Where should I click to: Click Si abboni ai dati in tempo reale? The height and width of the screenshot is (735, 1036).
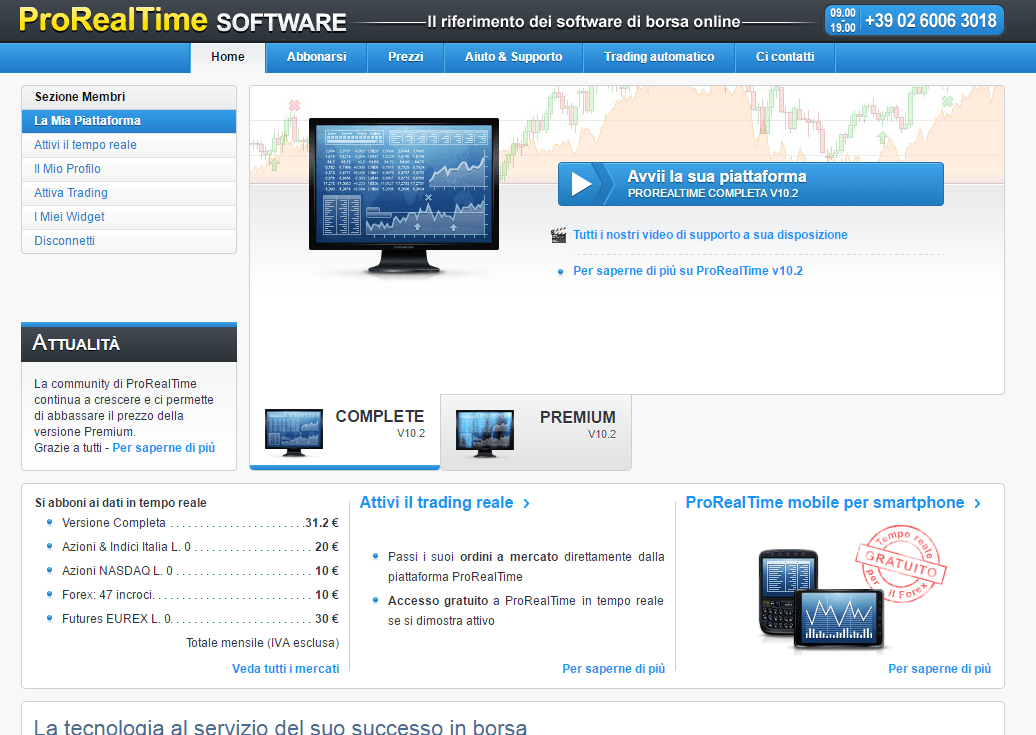tap(121, 503)
